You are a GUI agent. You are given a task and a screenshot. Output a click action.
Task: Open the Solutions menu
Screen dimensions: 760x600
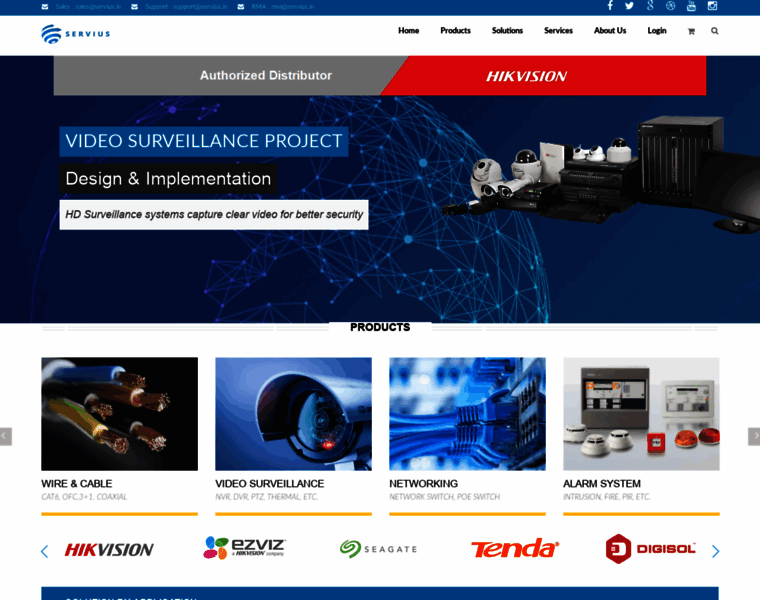pyautogui.click(x=507, y=31)
